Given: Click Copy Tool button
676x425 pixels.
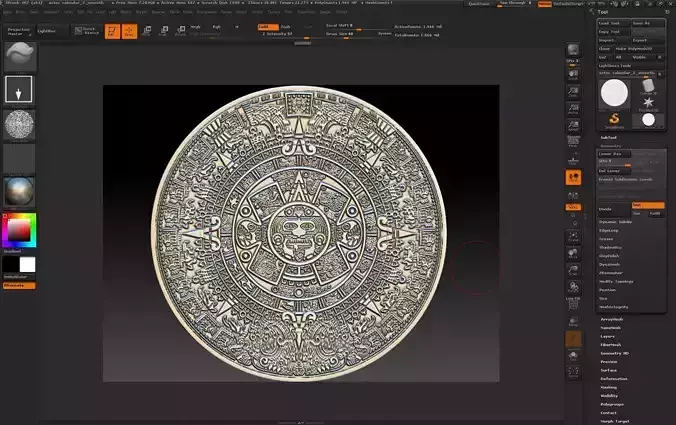Looking at the screenshot, I should (x=614, y=32).
